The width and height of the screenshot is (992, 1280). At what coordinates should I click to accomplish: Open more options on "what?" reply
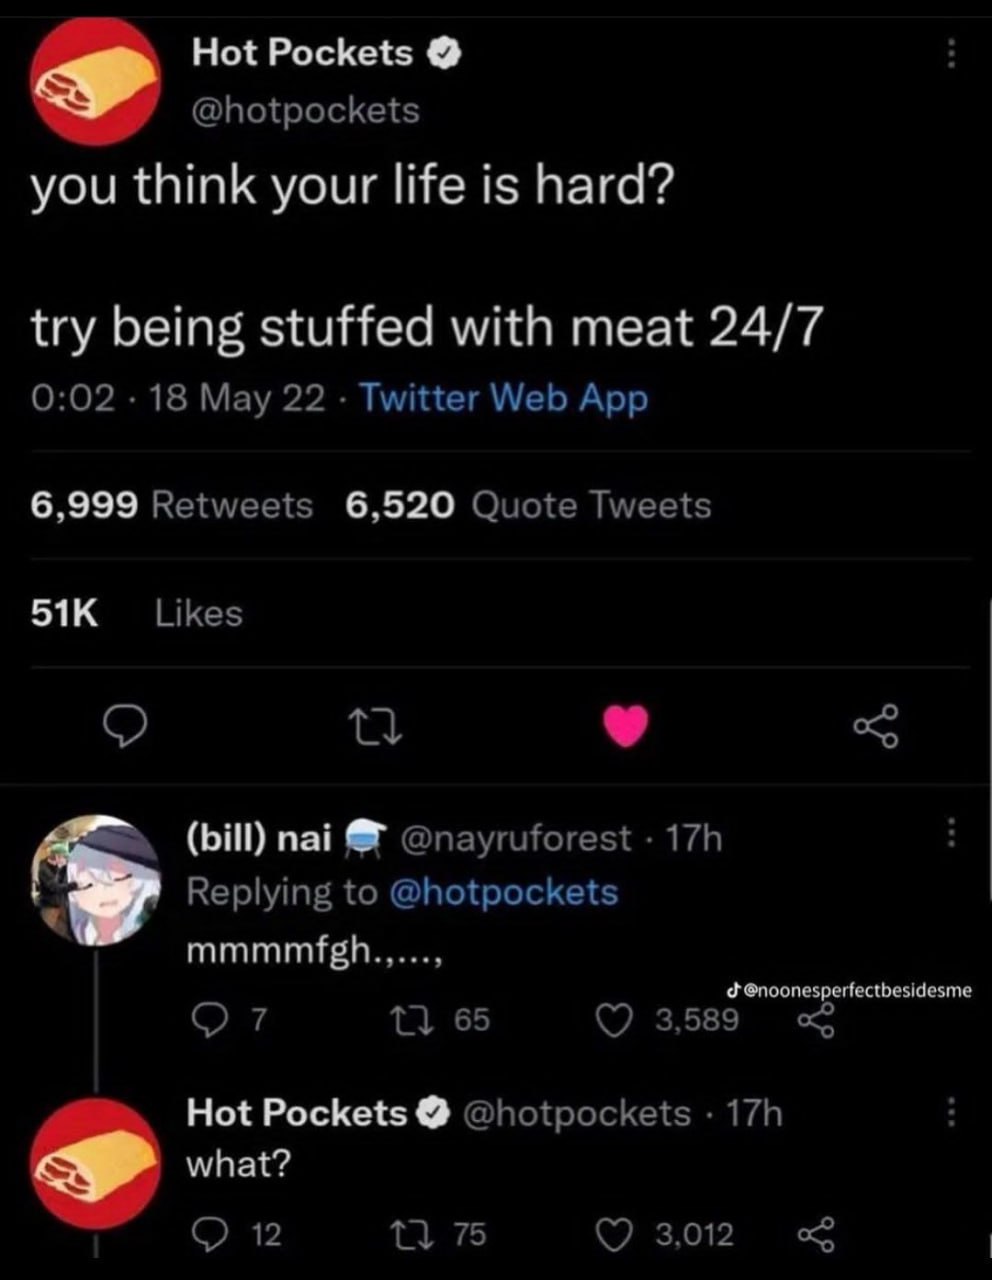[x=951, y=1111]
